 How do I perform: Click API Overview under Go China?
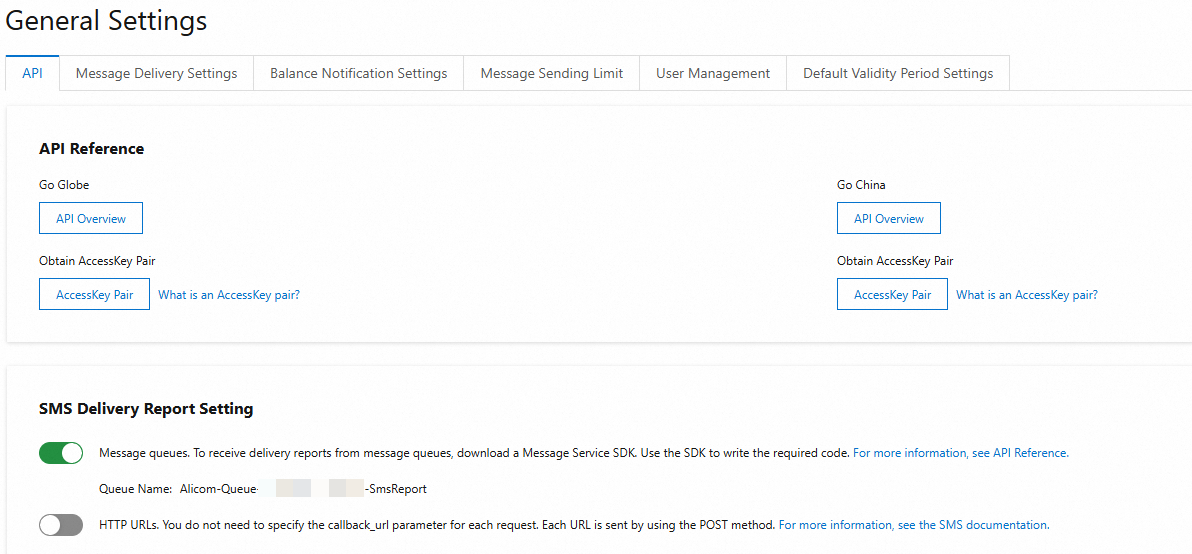point(889,218)
